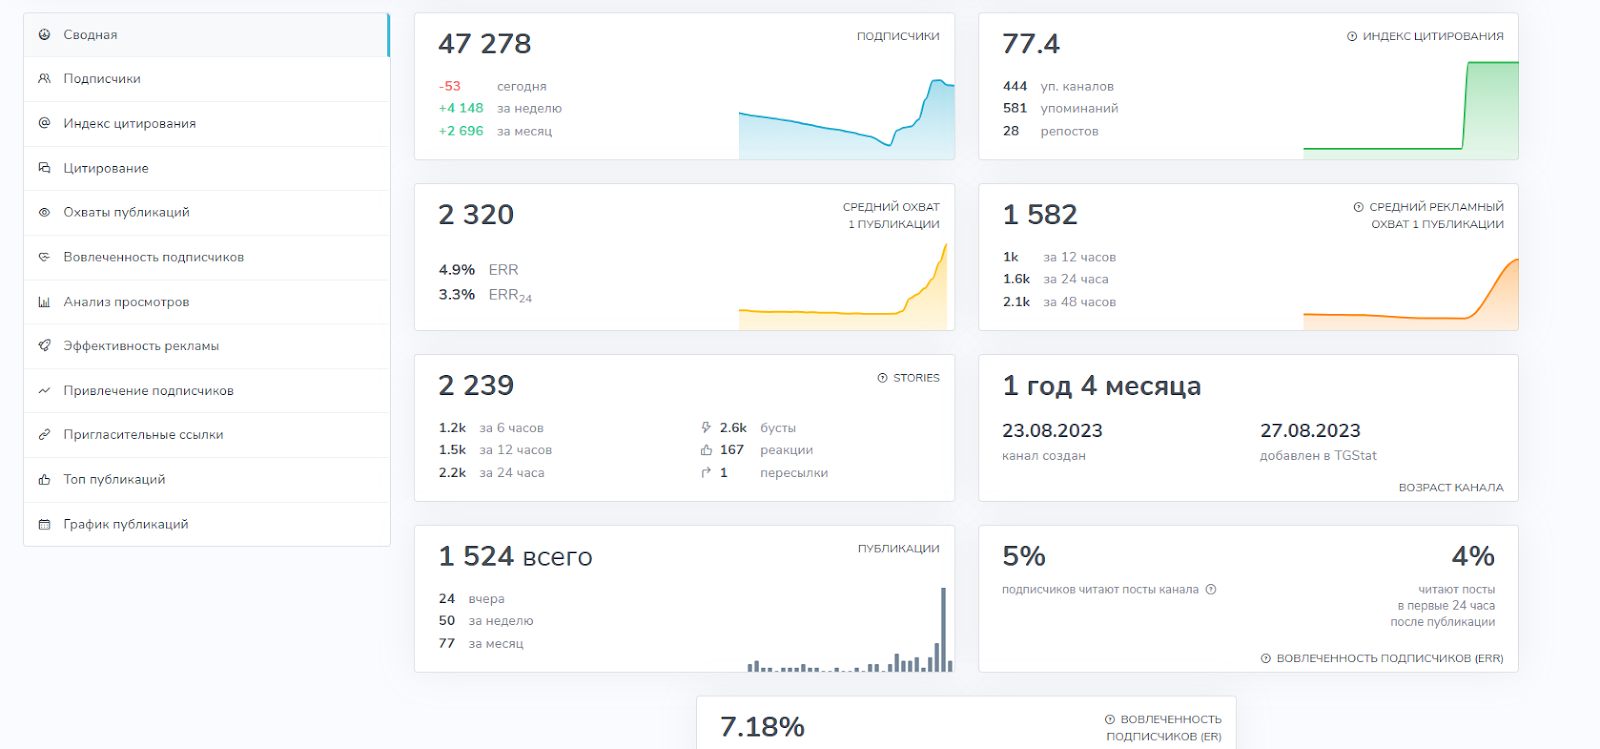The image size is (1600, 749).
Task: Open the ПОДПИСЧИКИ card heading link
Action: point(898,36)
